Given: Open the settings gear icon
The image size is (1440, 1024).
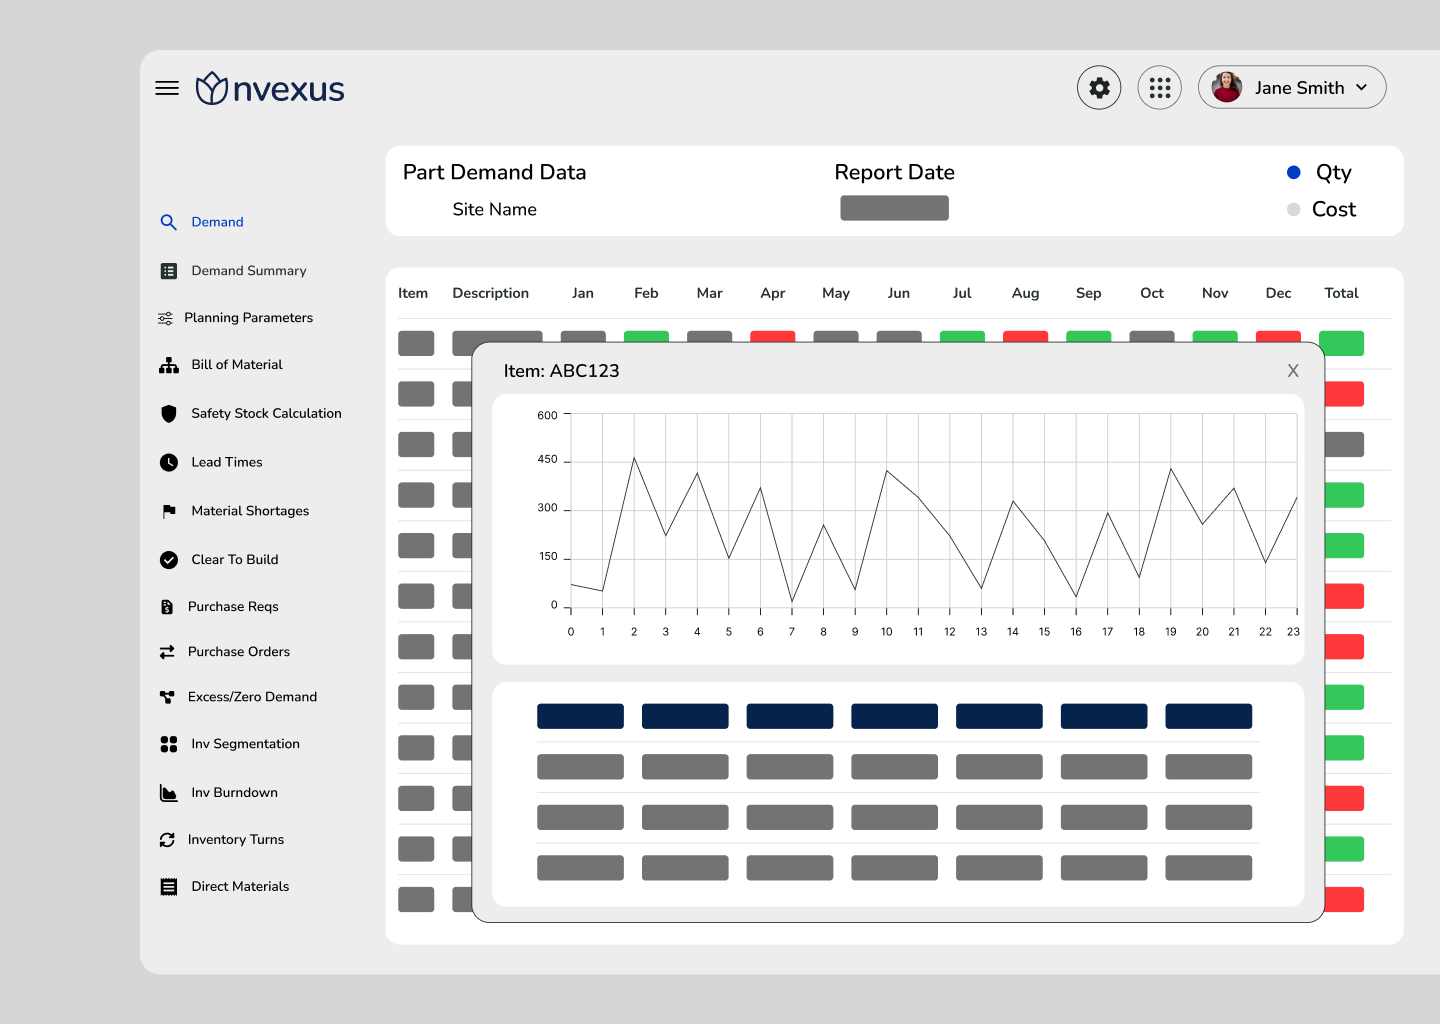Looking at the screenshot, I should pos(1099,88).
